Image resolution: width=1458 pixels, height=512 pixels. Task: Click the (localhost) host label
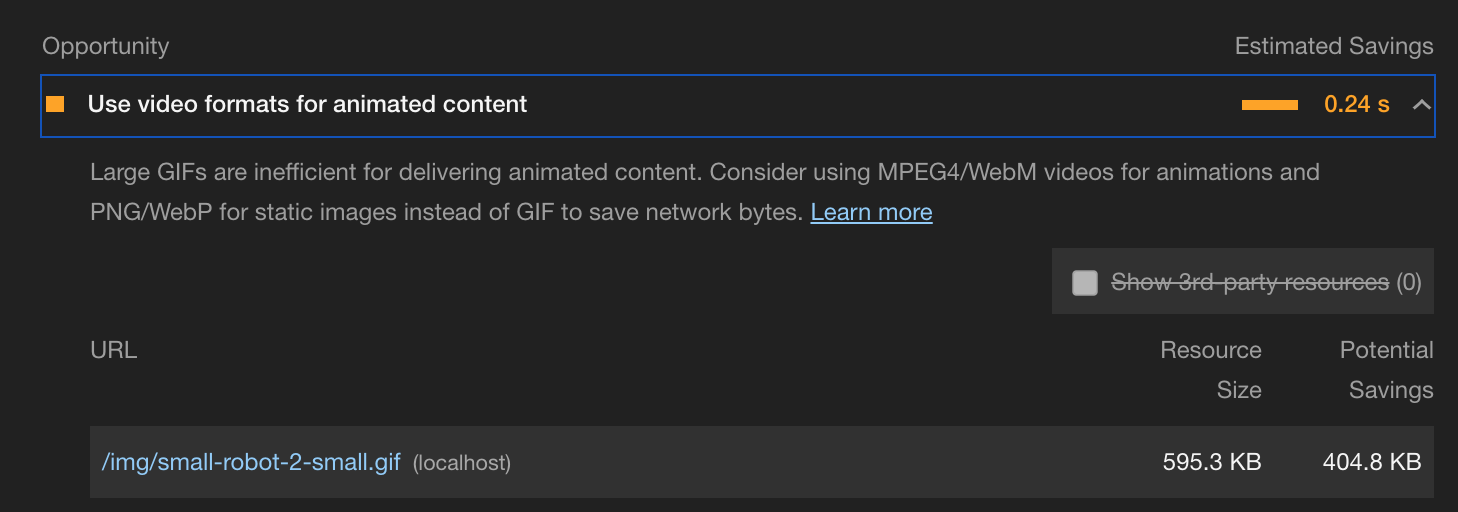(x=462, y=463)
